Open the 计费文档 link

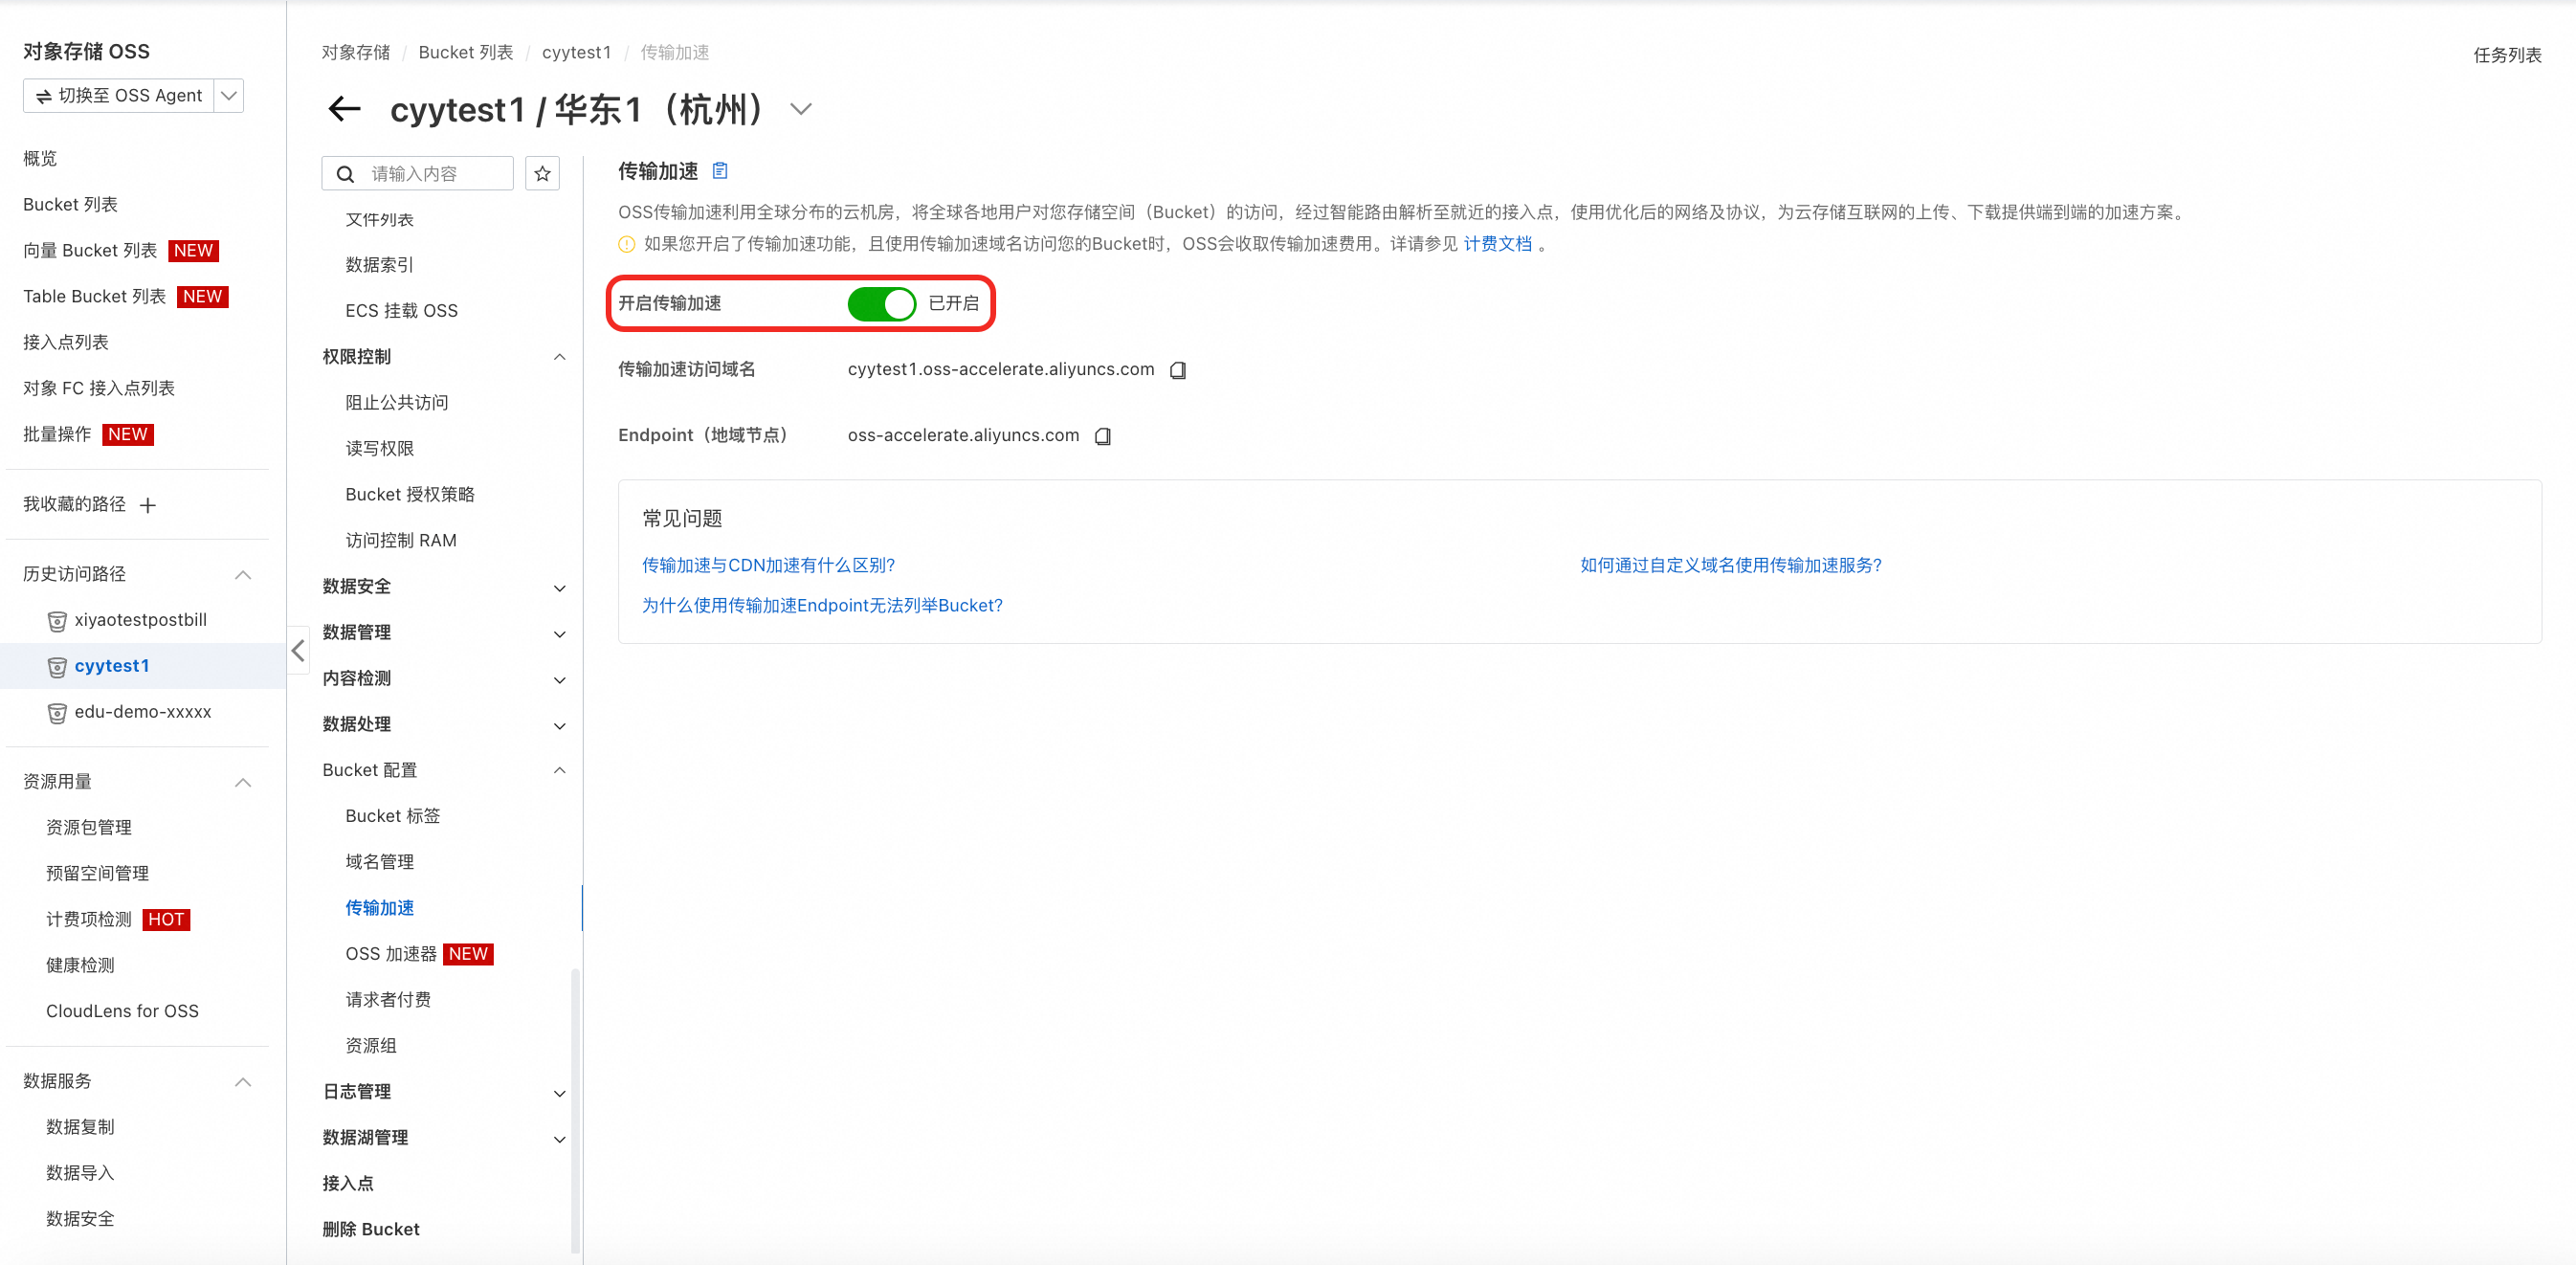1497,244
